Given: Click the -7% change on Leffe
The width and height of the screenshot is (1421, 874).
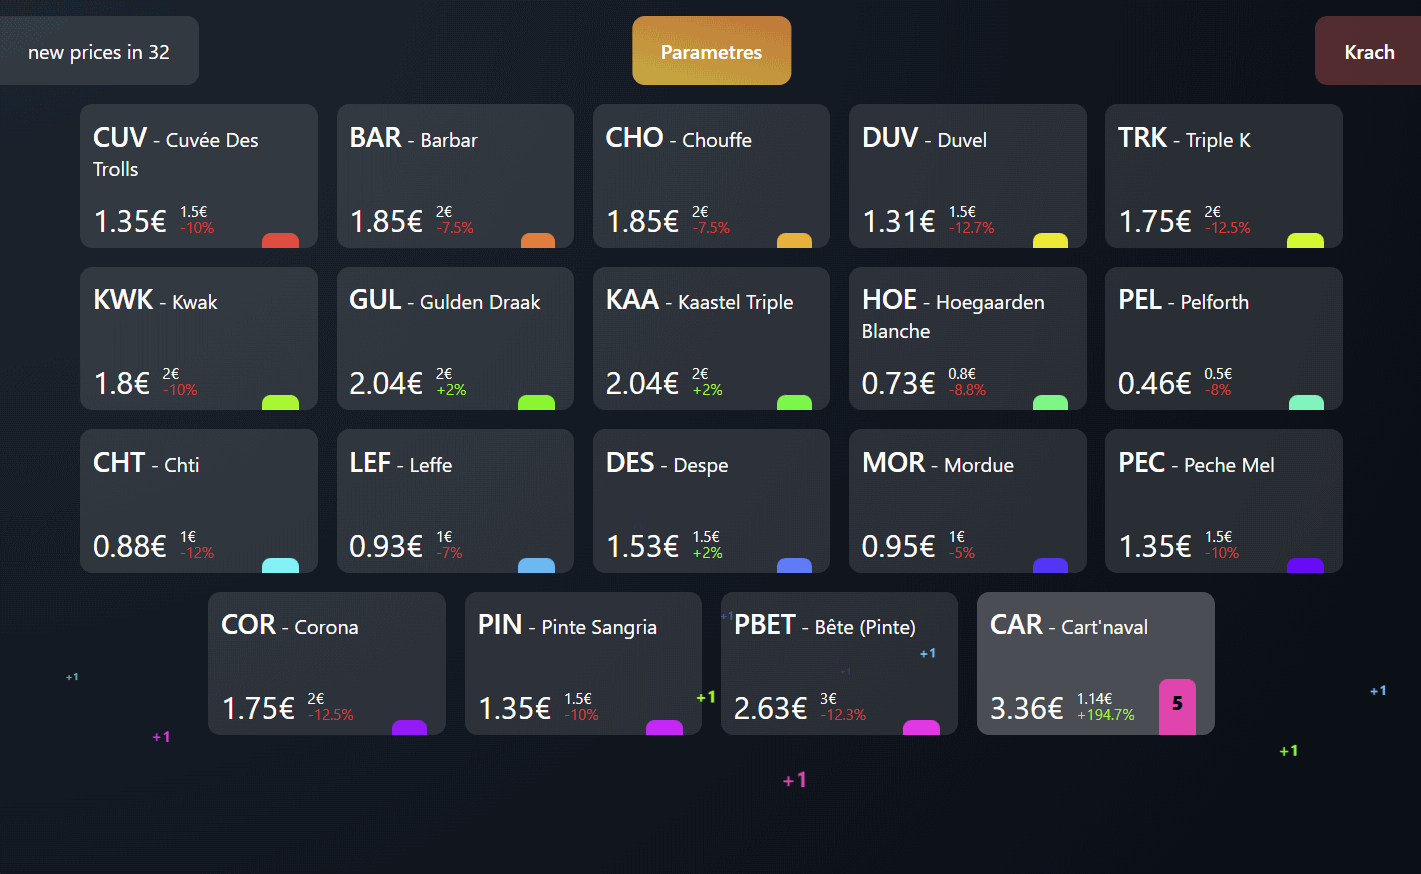Looking at the screenshot, I should tap(449, 553).
